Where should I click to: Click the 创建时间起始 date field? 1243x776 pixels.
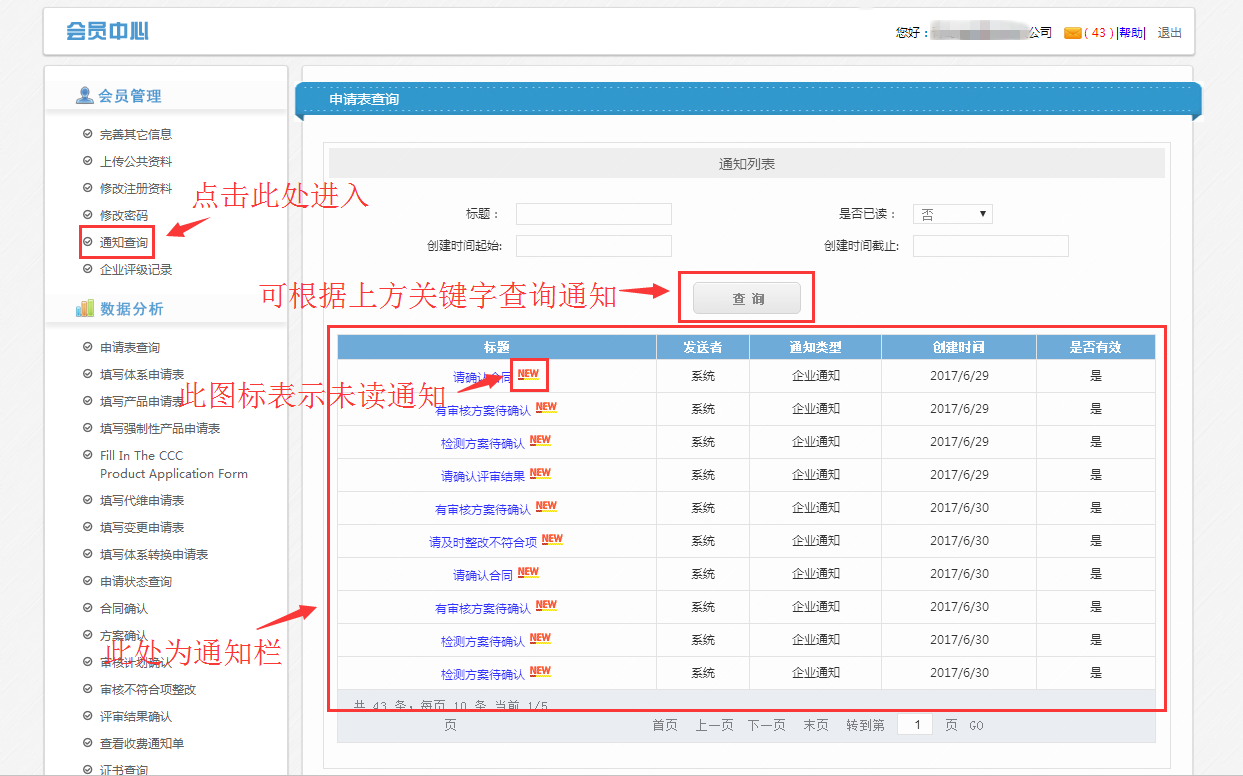click(593, 246)
